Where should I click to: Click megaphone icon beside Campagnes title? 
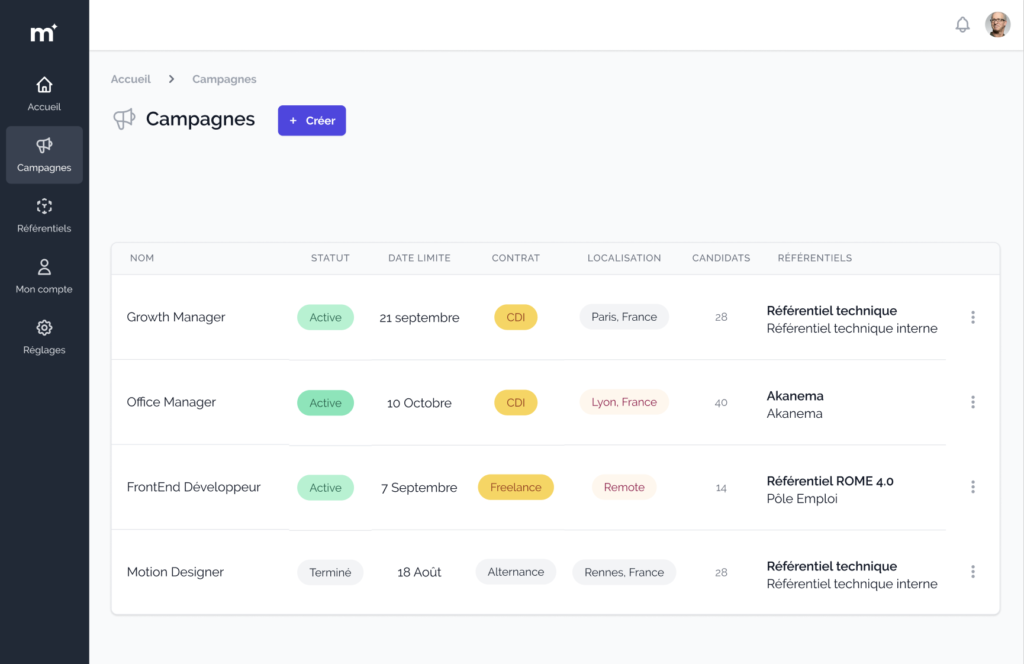coord(124,120)
